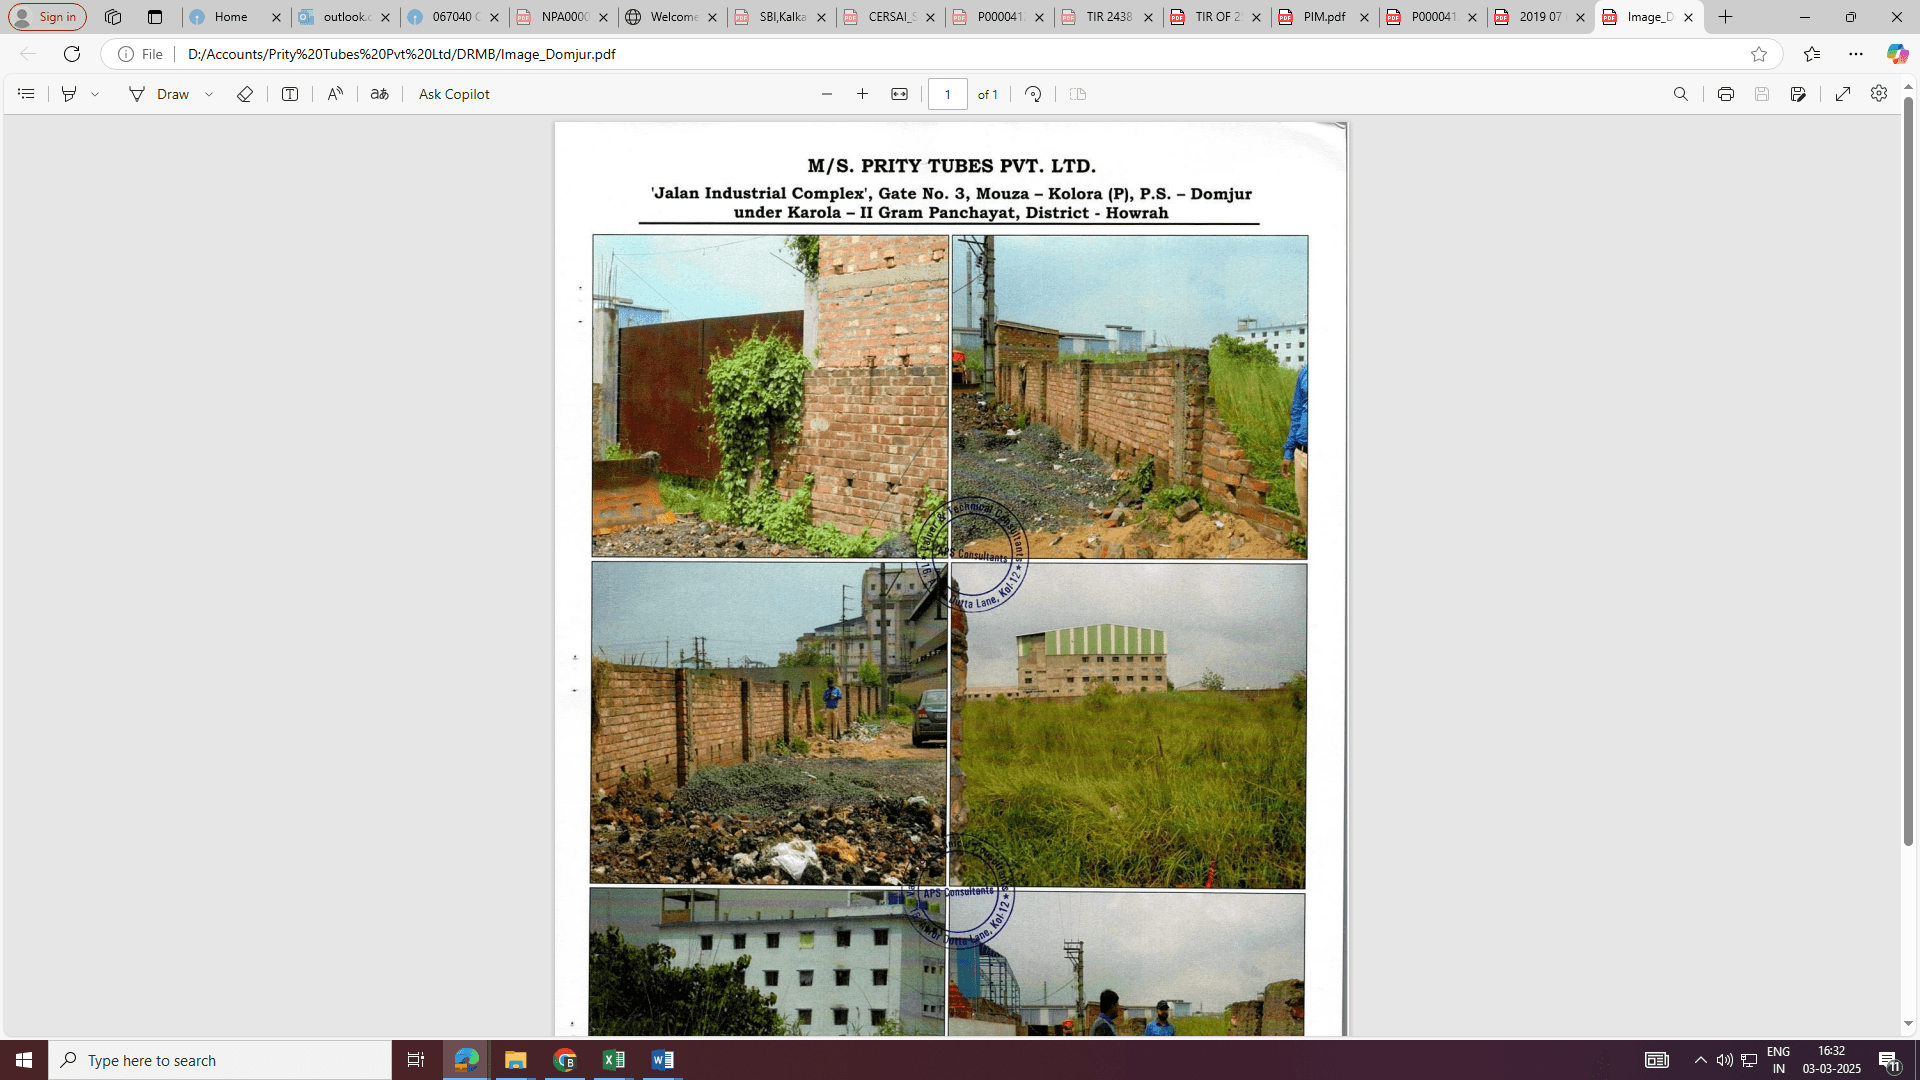Search within the PDF document
This screenshot has width=1920, height=1080.
coord(1681,94)
